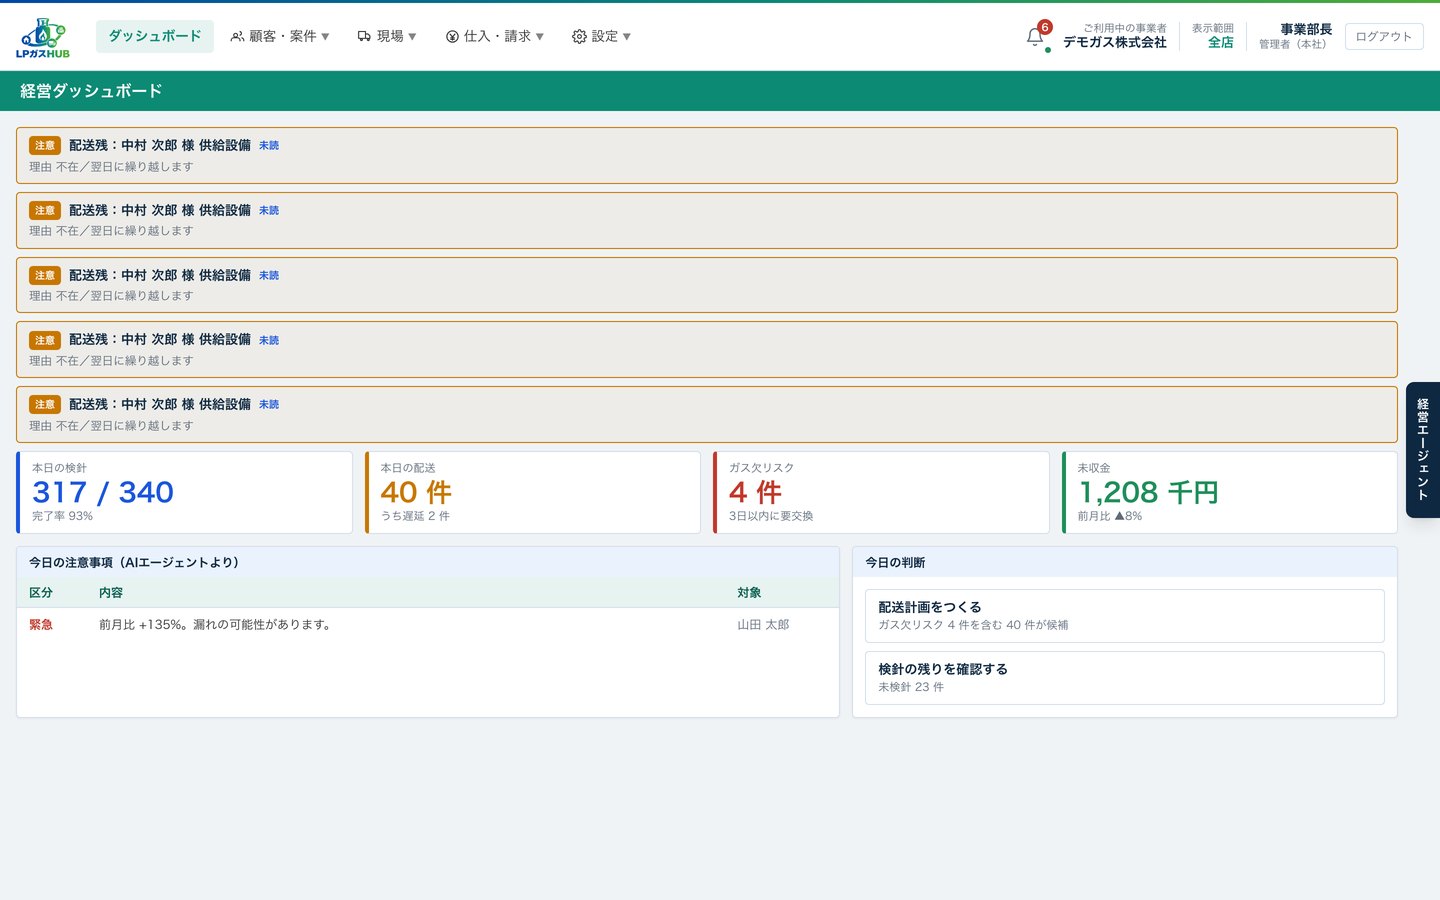Click the ログアウト button
The image size is (1440, 900).
point(1384,37)
